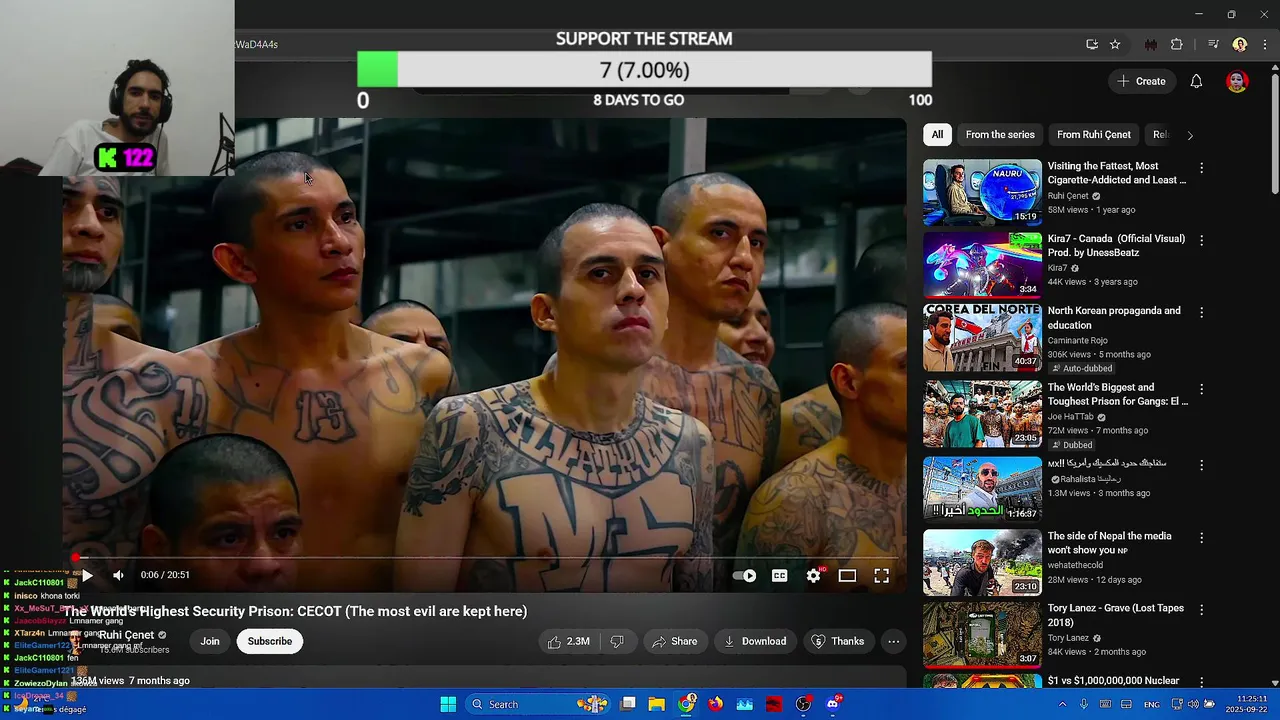Open YouTube account avatar menu
This screenshot has height=720, width=1280.
pos(1237,81)
